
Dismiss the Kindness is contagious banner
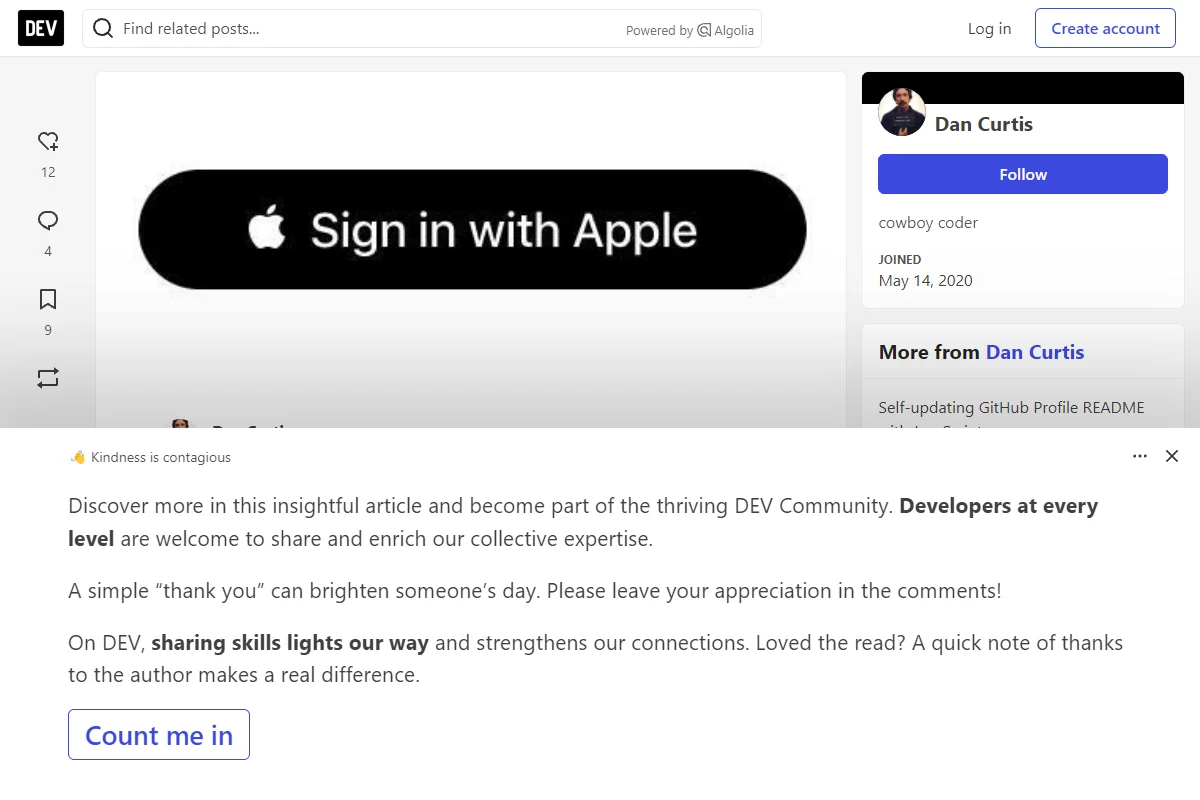click(1172, 456)
